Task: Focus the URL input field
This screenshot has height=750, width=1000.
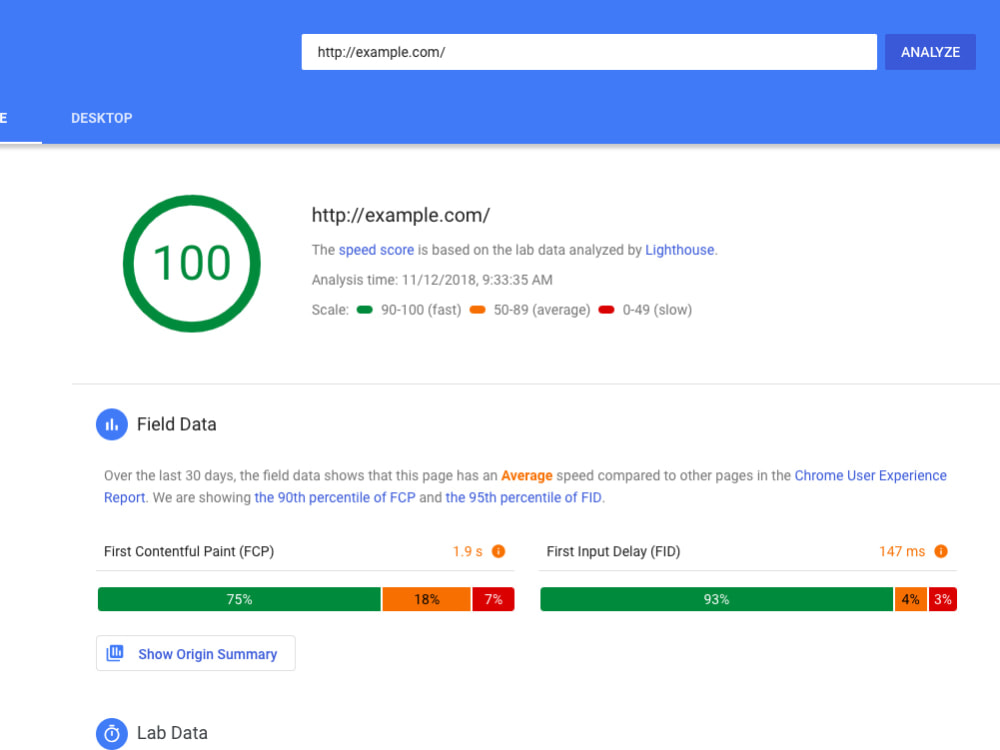Action: pos(589,52)
